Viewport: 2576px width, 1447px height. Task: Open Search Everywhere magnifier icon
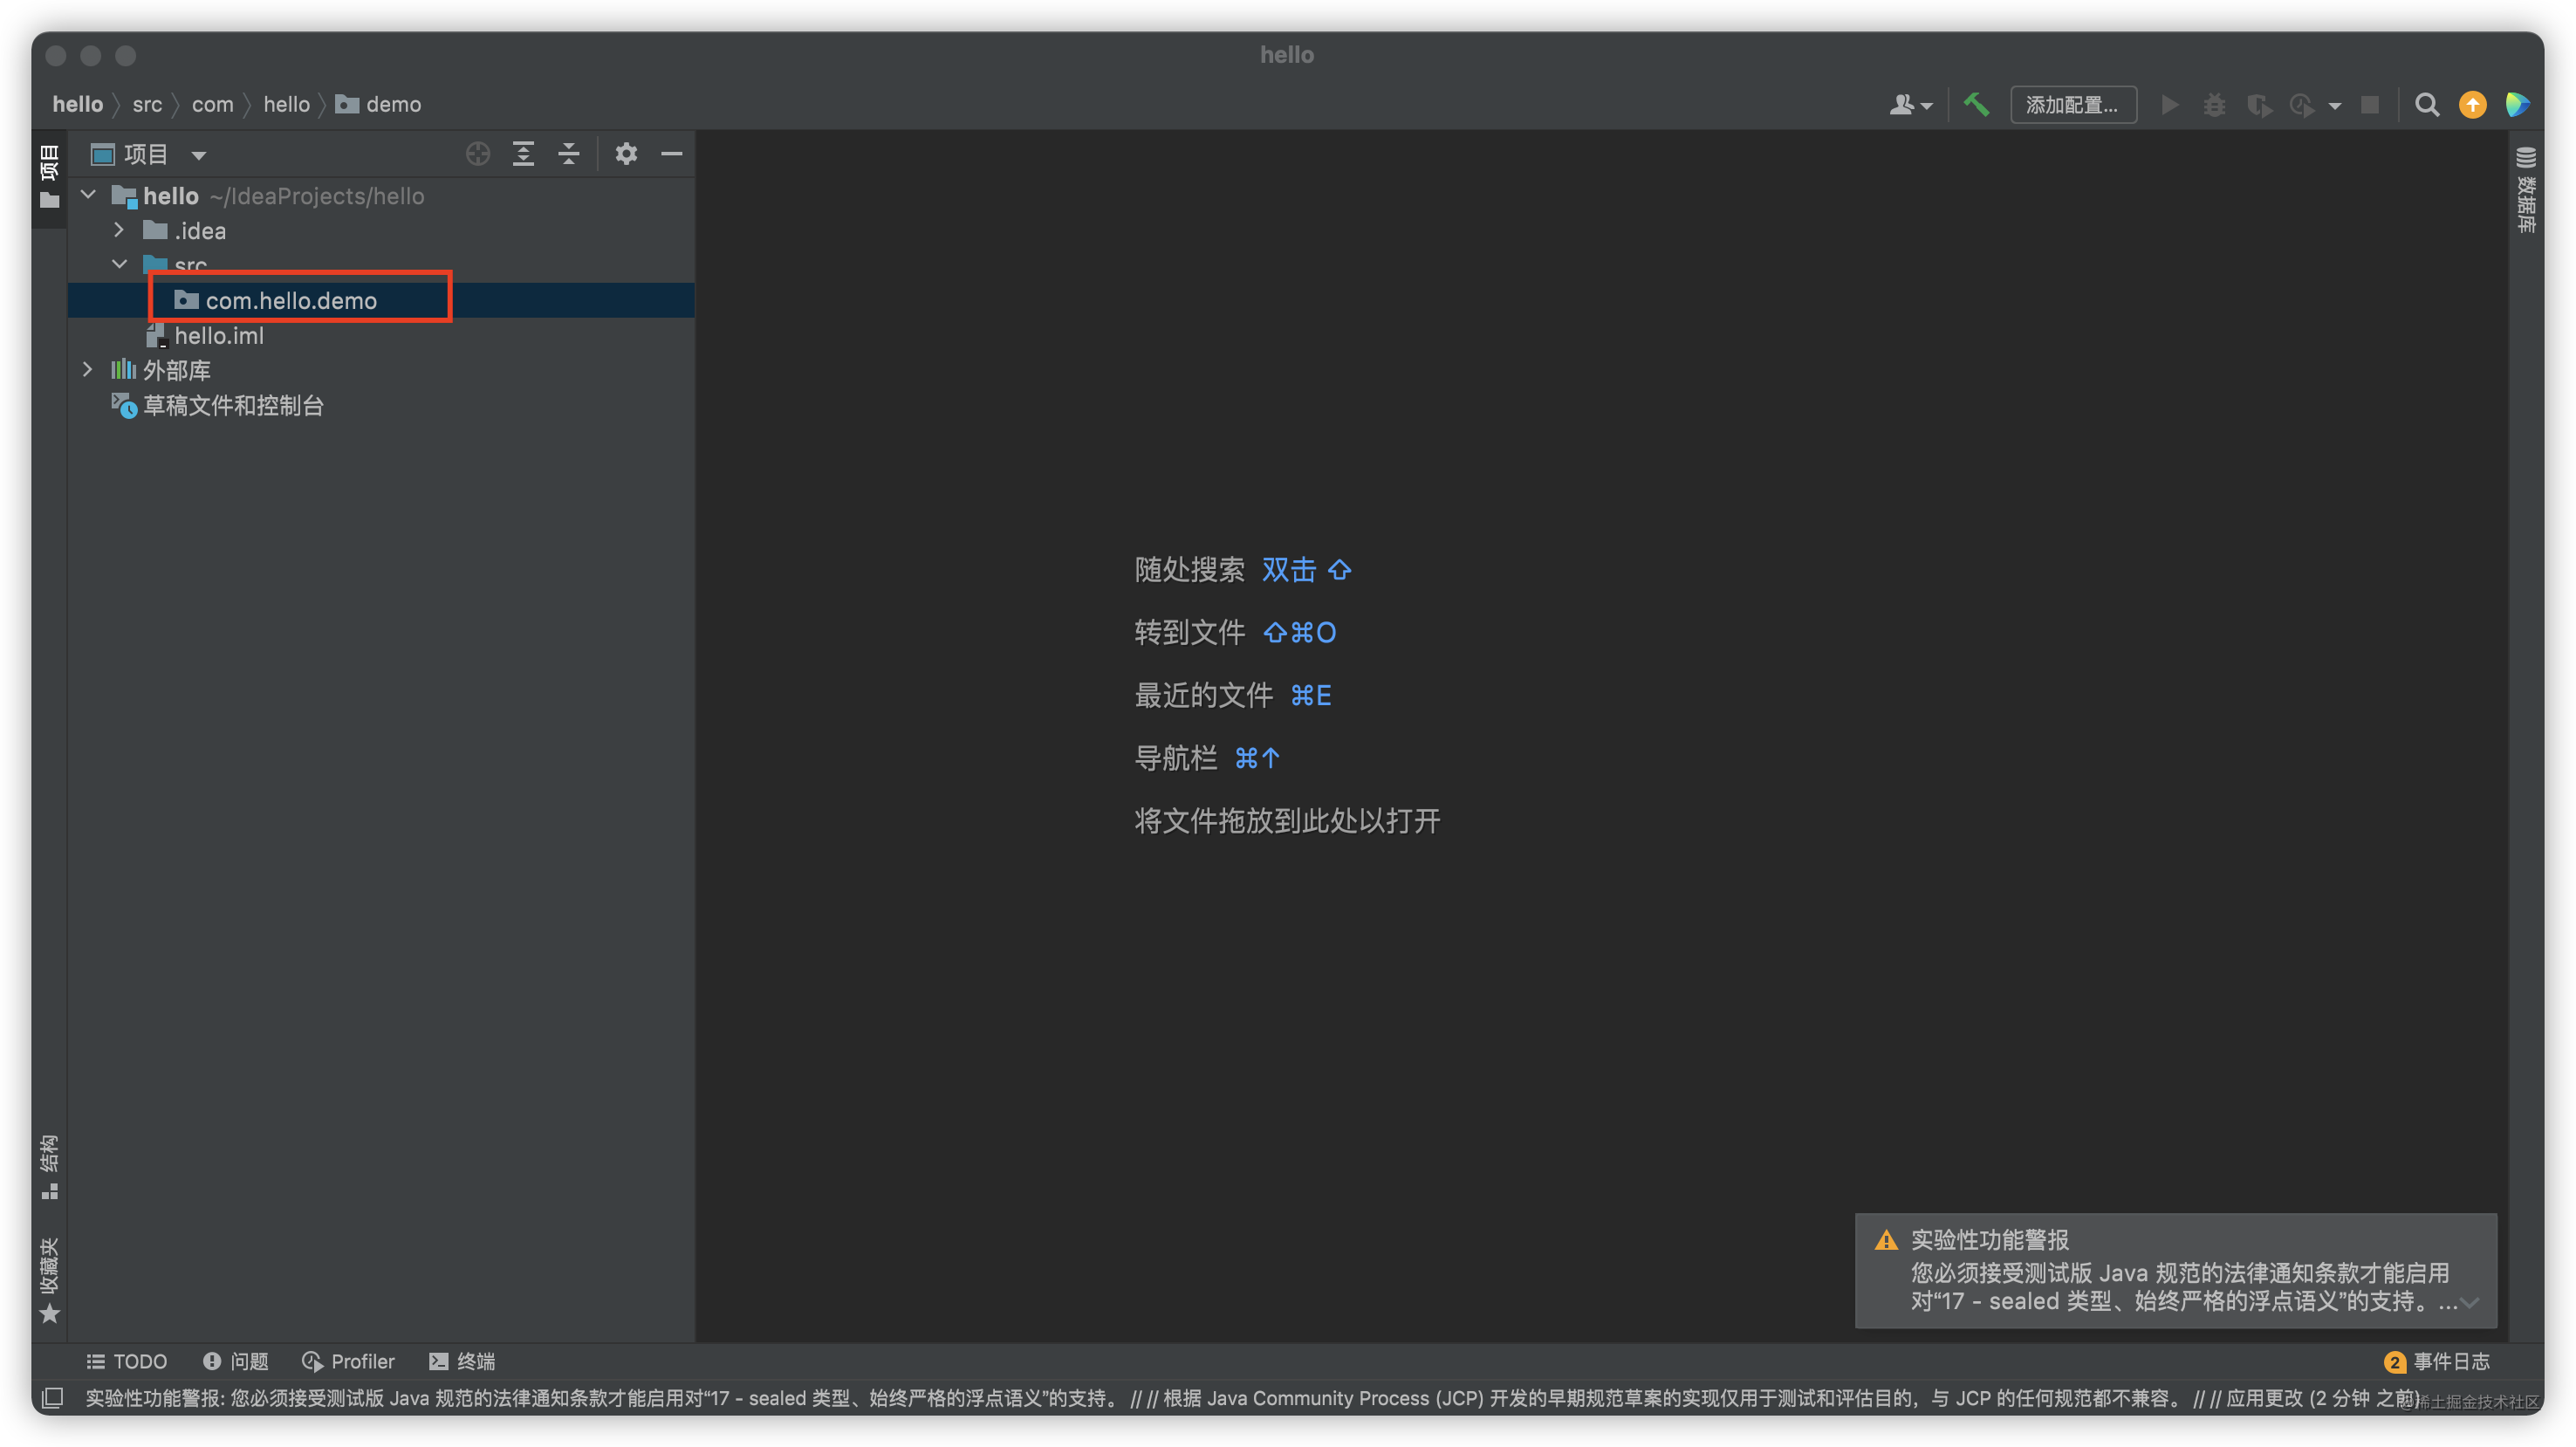(2426, 105)
